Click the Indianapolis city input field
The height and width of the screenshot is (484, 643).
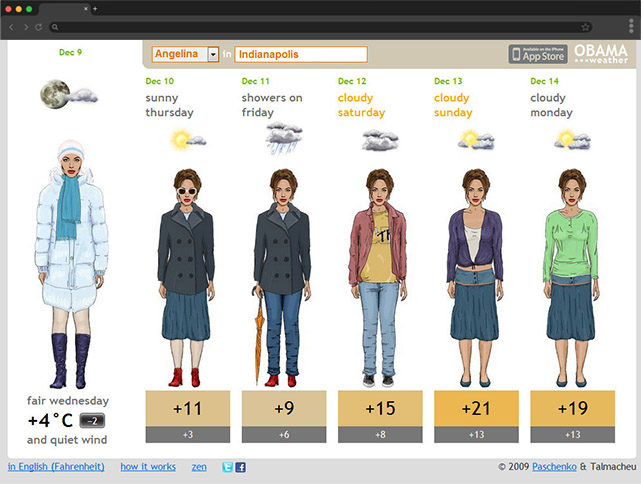pyautogui.click(x=300, y=55)
